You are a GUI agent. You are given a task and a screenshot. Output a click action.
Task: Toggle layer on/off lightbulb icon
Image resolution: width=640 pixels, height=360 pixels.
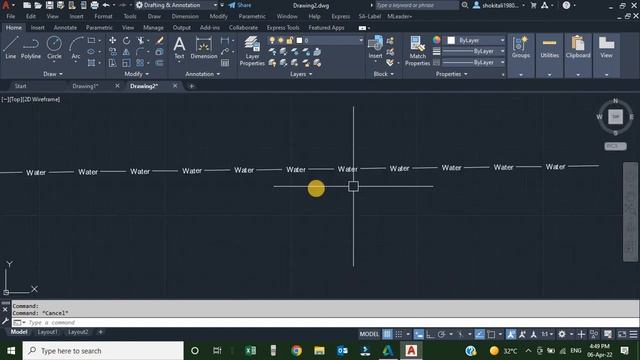pyautogui.click(x=272, y=40)
